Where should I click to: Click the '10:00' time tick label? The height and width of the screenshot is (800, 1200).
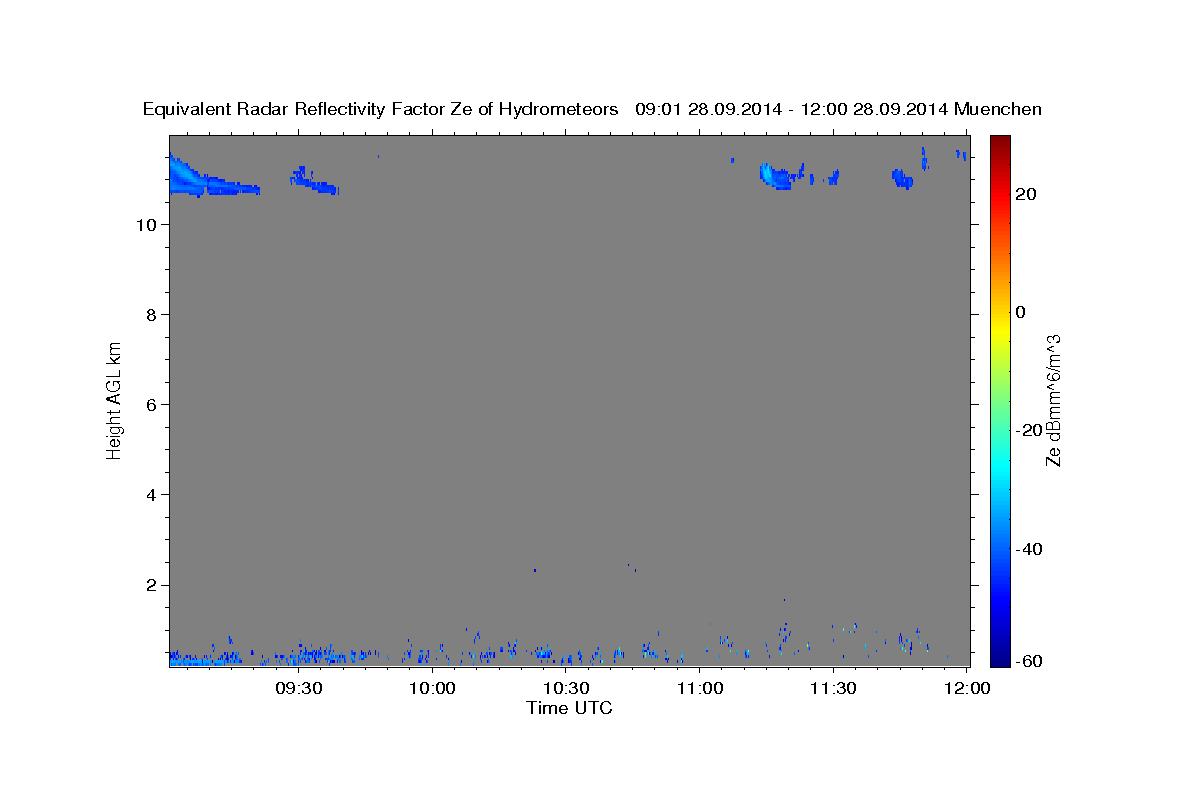pos(433,688)
